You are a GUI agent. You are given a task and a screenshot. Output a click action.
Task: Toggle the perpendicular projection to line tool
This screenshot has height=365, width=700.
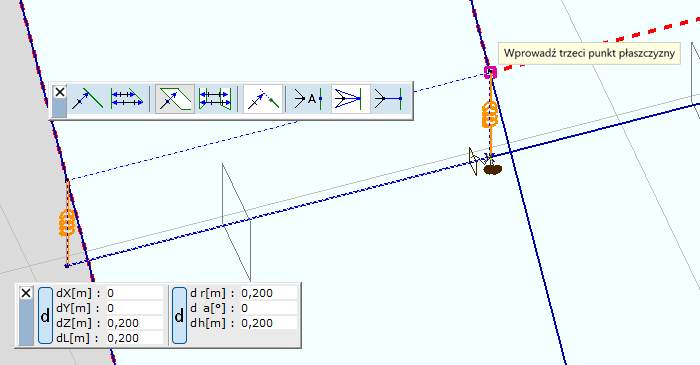pyautogui.click(x=263, y=99)
